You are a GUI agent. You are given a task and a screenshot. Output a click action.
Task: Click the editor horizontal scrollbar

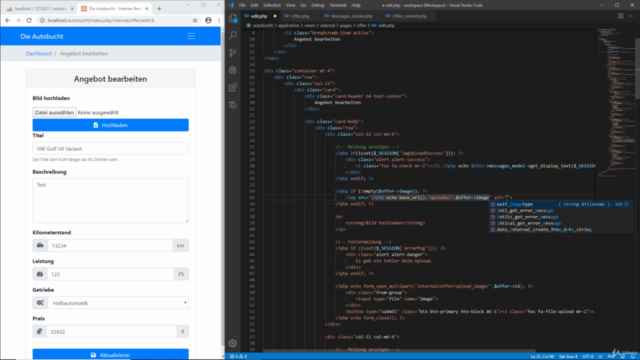[399, 351]
